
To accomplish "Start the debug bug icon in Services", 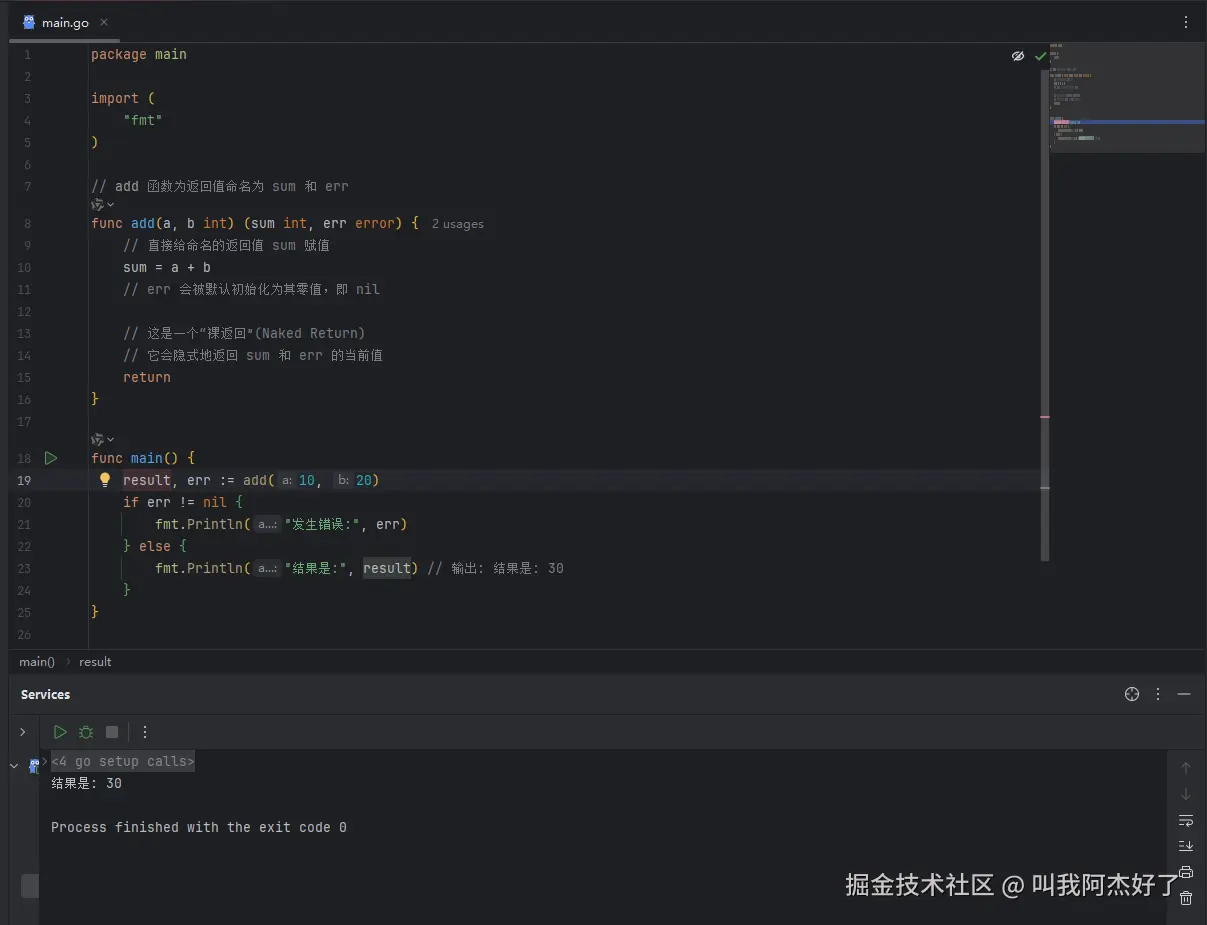I will (x=86, y=732).
